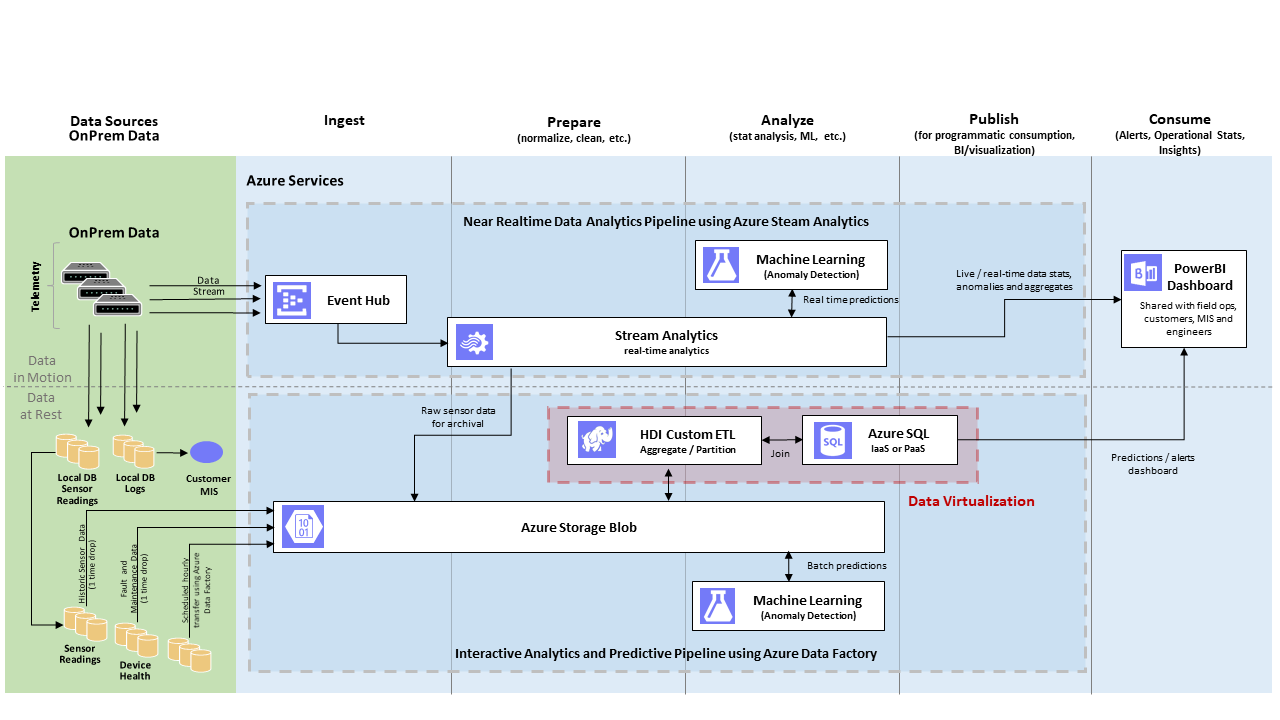Click the Event Hub icon
The image size is (1280, 720).
coord(291,299)
